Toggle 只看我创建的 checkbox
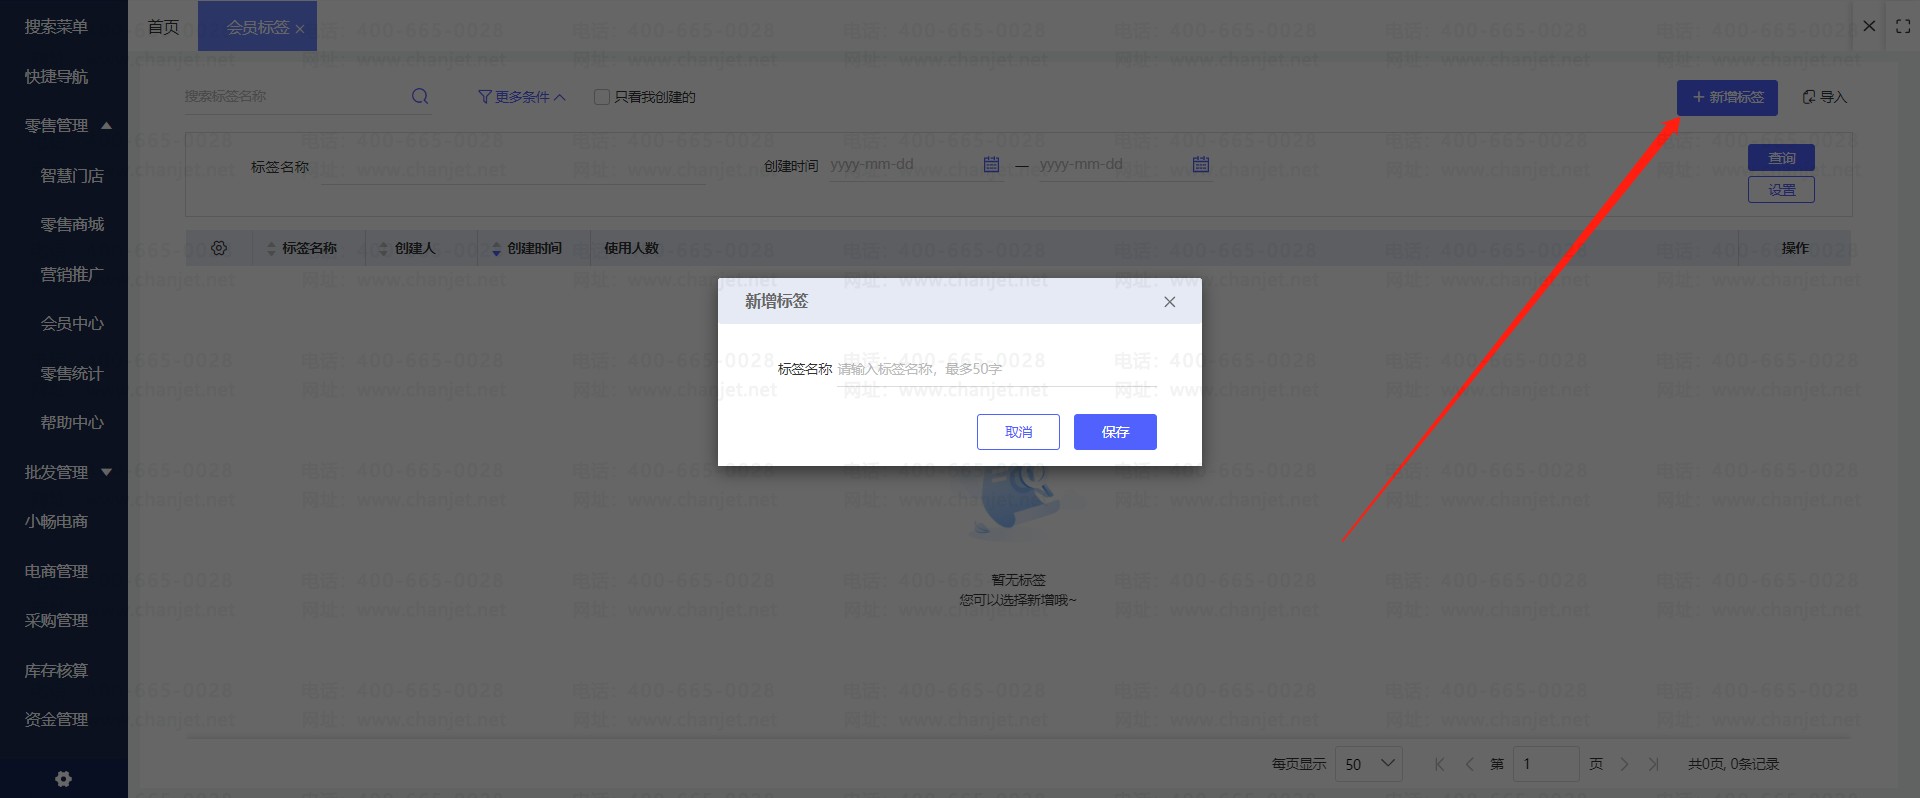 [602, 97]
